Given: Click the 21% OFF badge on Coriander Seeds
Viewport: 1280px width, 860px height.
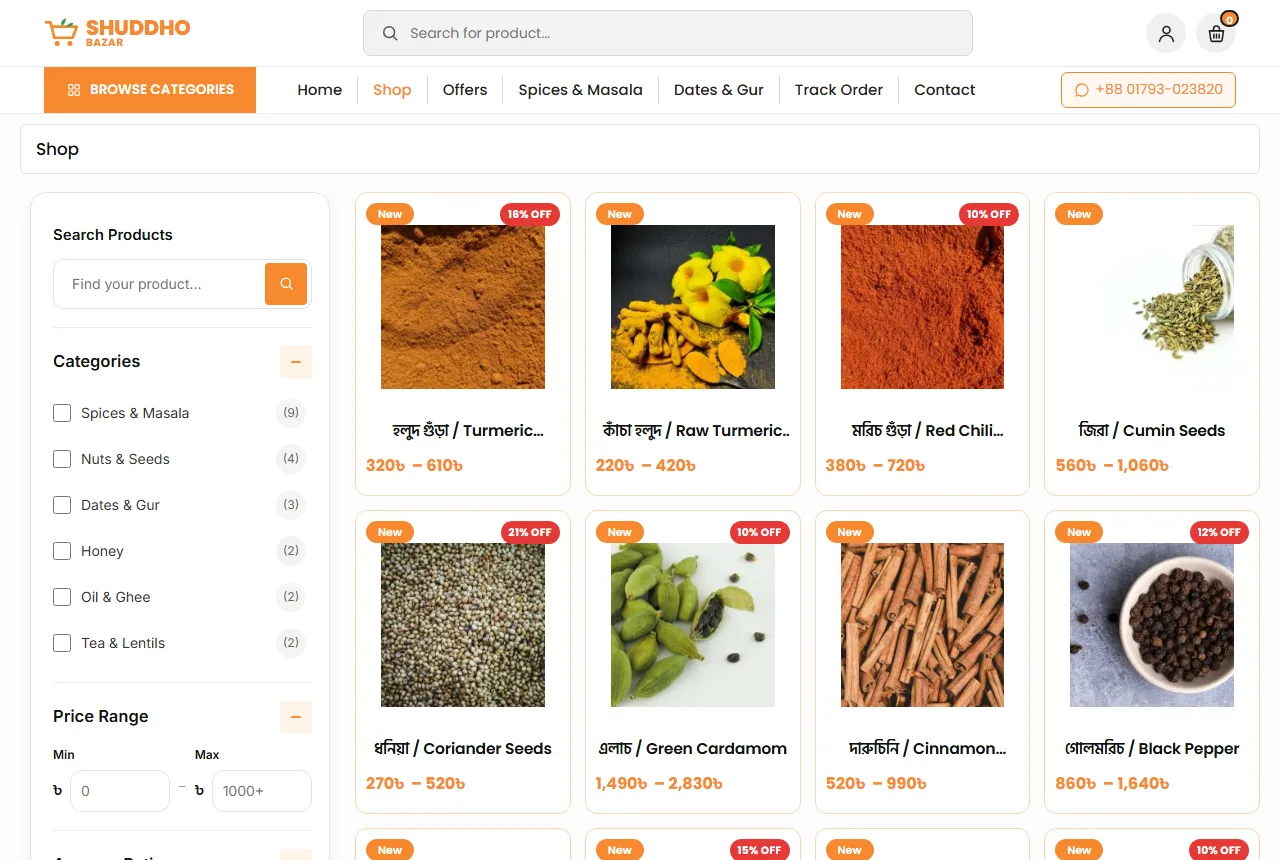Looking at the screenshot, I should (x=530, y=532).
